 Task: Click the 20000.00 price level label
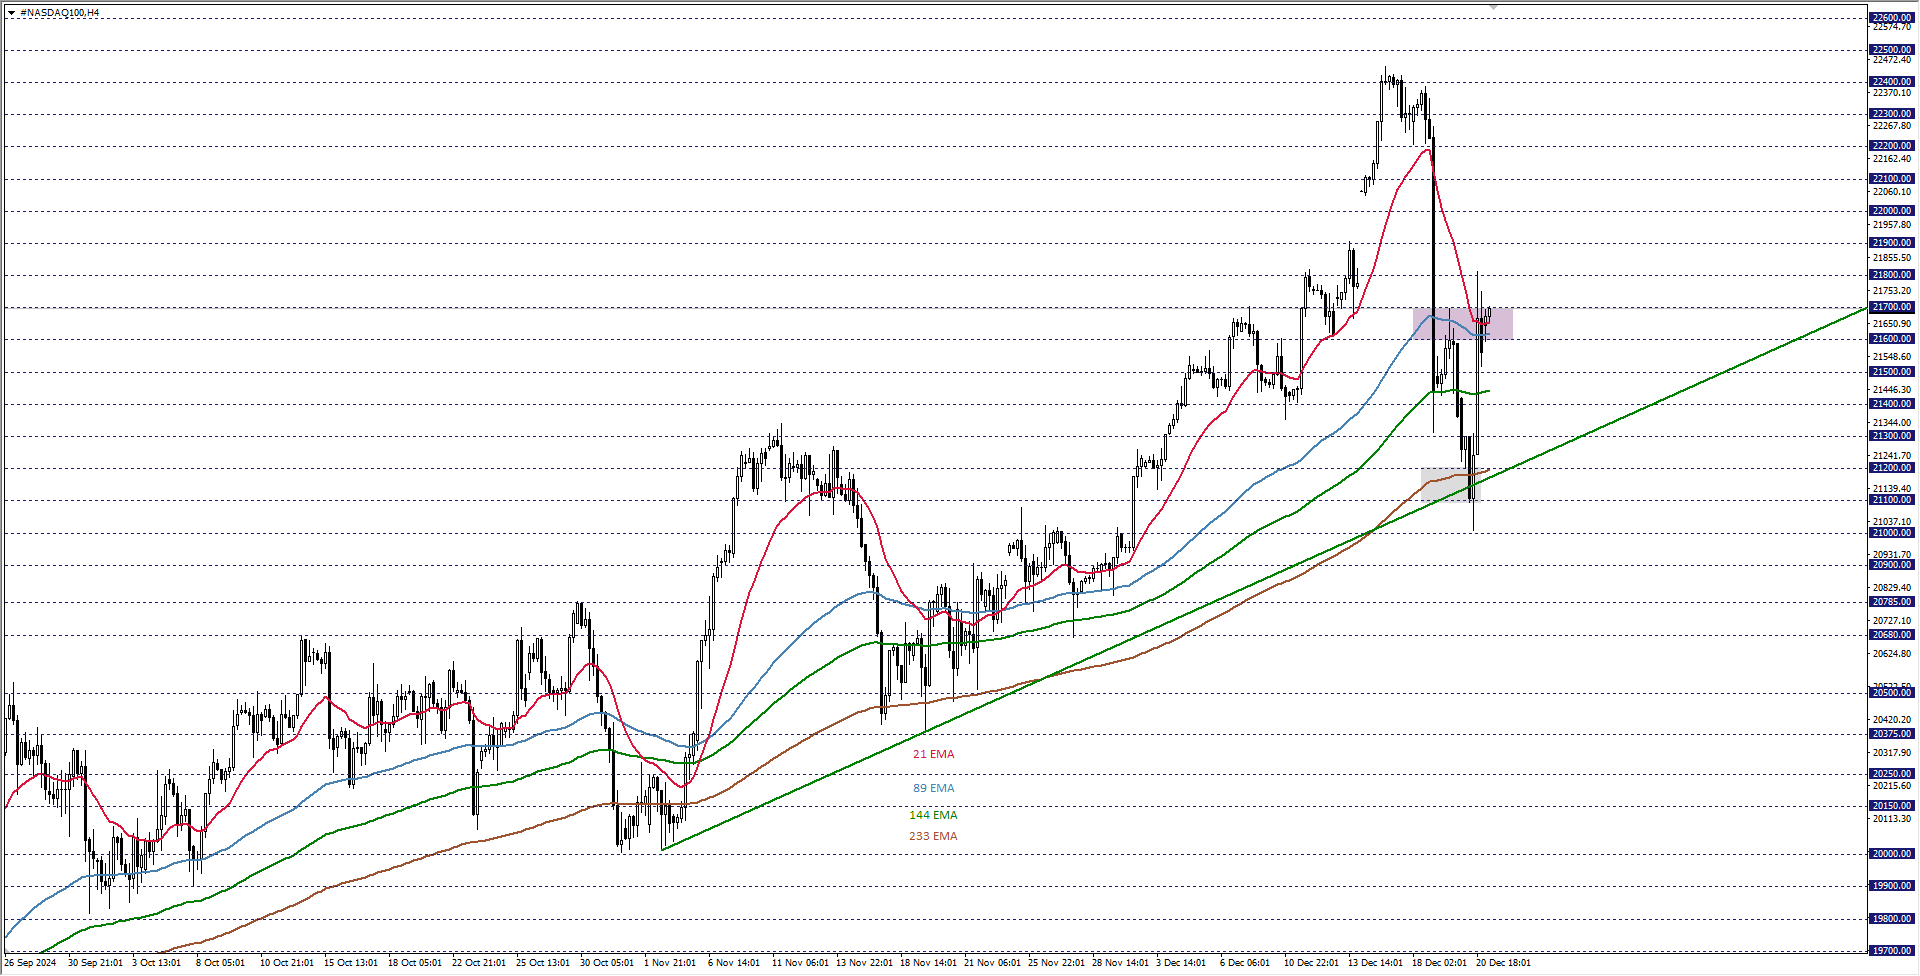click(1891, 854)
